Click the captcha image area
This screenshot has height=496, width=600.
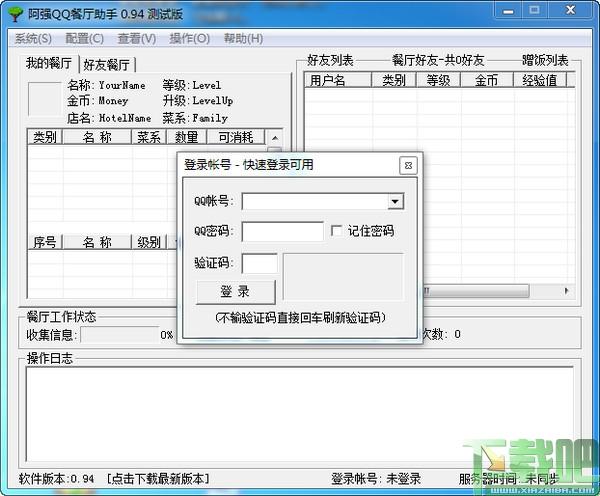click(x=343, y=276)
